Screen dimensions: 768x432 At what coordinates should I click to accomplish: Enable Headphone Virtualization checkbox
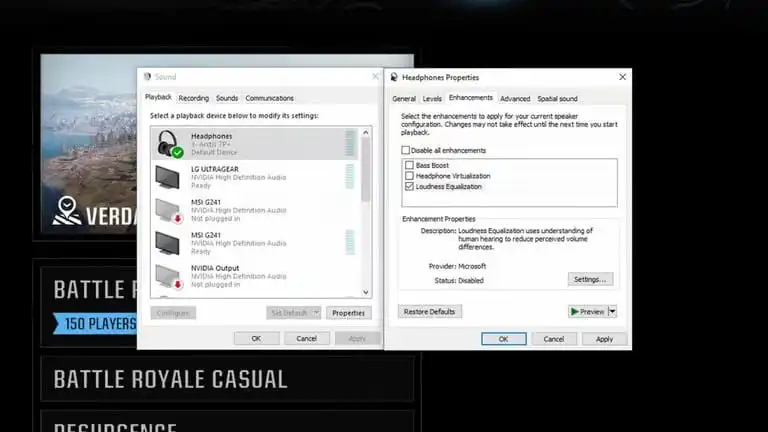click(x=409, y=176)
